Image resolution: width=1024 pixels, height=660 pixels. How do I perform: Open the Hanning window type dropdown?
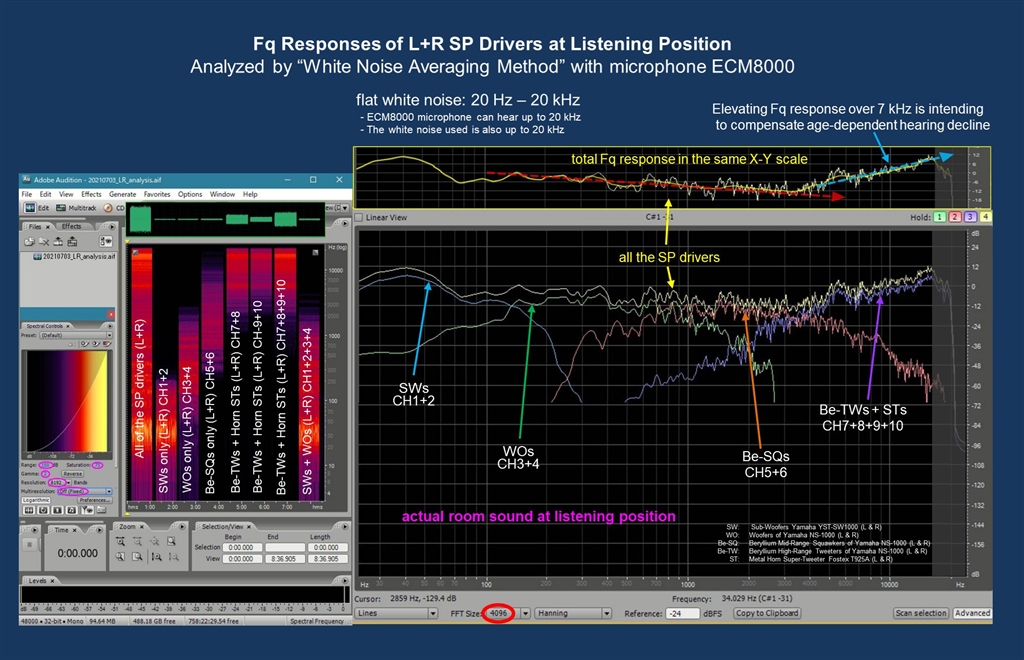pyautogui.click(x=573, y=613)
